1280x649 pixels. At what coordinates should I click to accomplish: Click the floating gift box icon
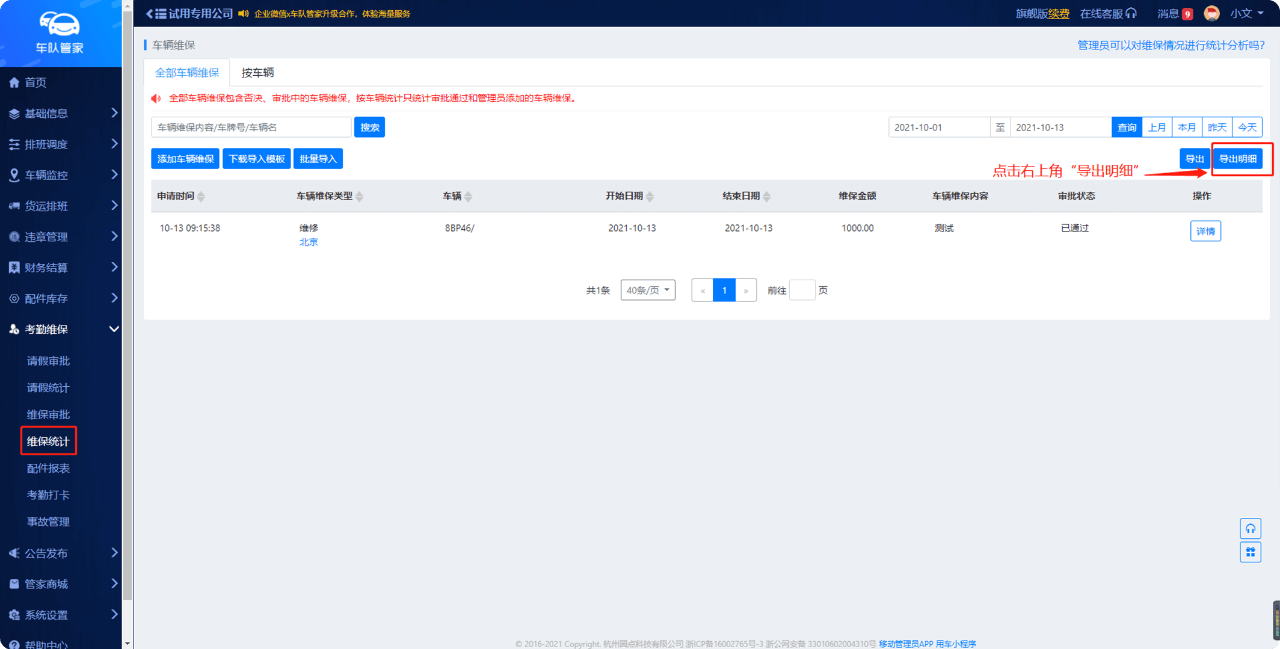coord(1250,552)
